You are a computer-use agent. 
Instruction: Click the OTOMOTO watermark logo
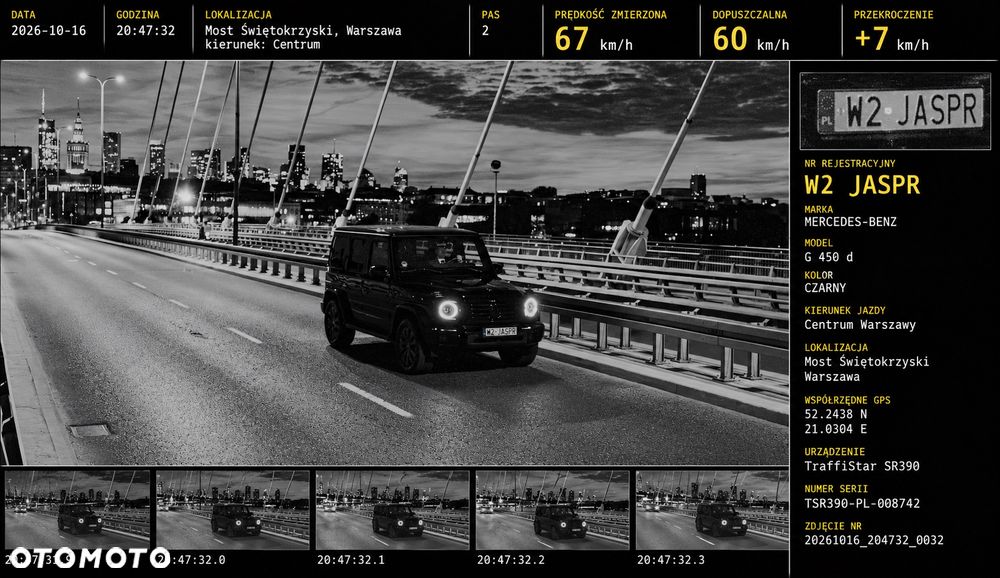[x=89, y=558]
